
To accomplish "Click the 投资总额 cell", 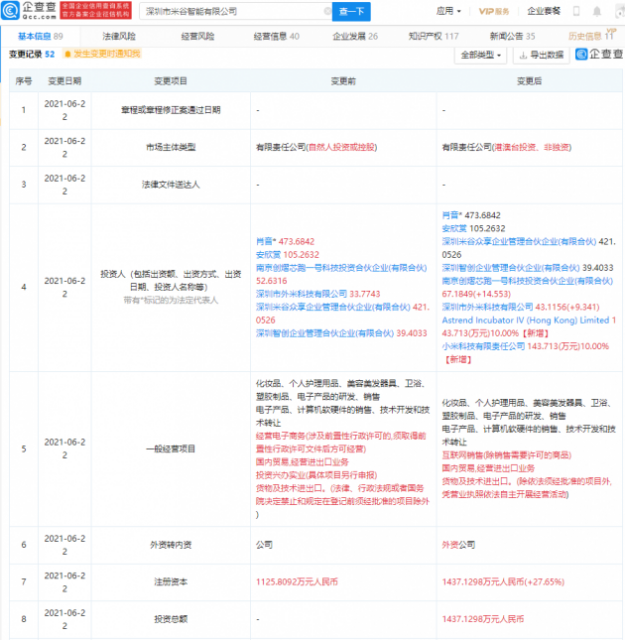I will click(x=171, y=619).
